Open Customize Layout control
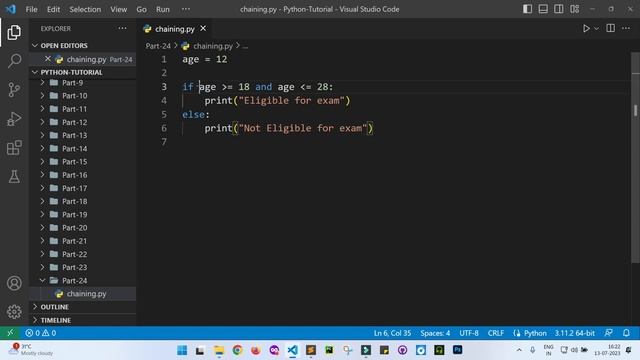 (x=575, y=9)
